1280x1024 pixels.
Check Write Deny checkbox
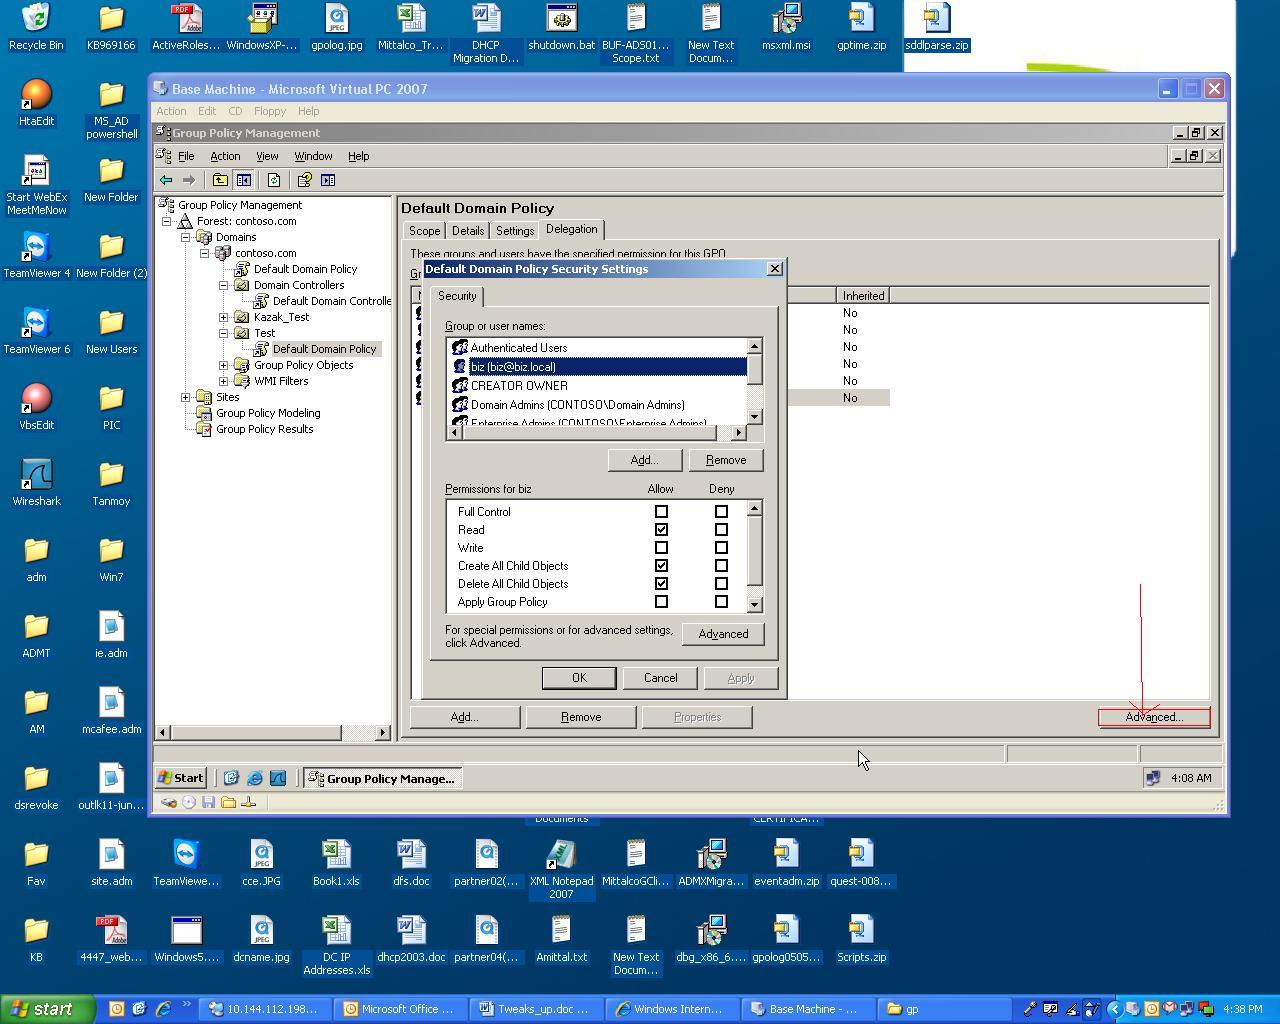tap(721, 548)
